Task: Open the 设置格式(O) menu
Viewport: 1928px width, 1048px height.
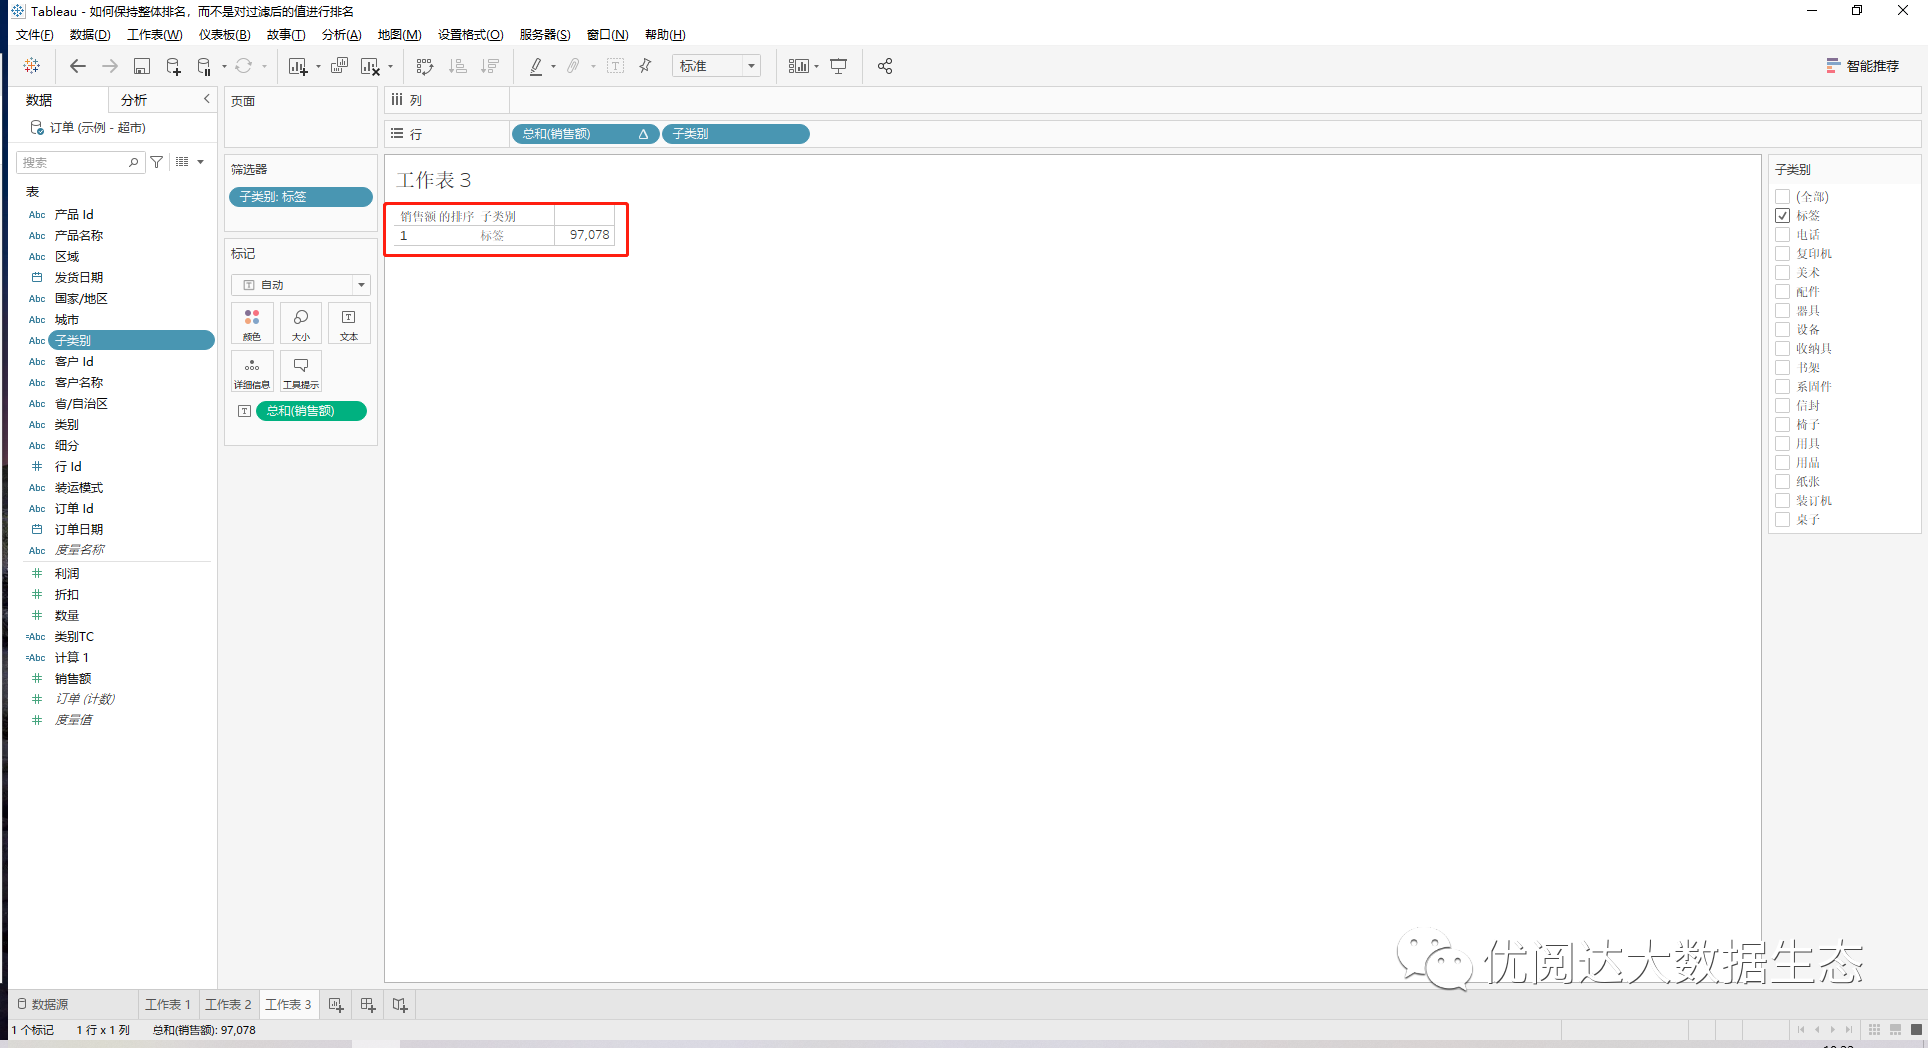Action: (x=471, y=35)
